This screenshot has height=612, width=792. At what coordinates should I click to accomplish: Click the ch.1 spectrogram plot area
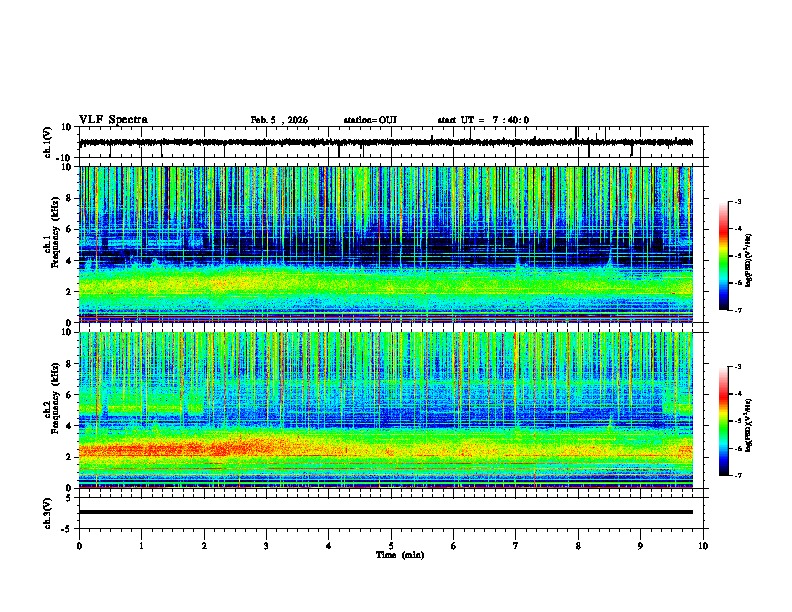pyautogui.click(x=386, y=244)
